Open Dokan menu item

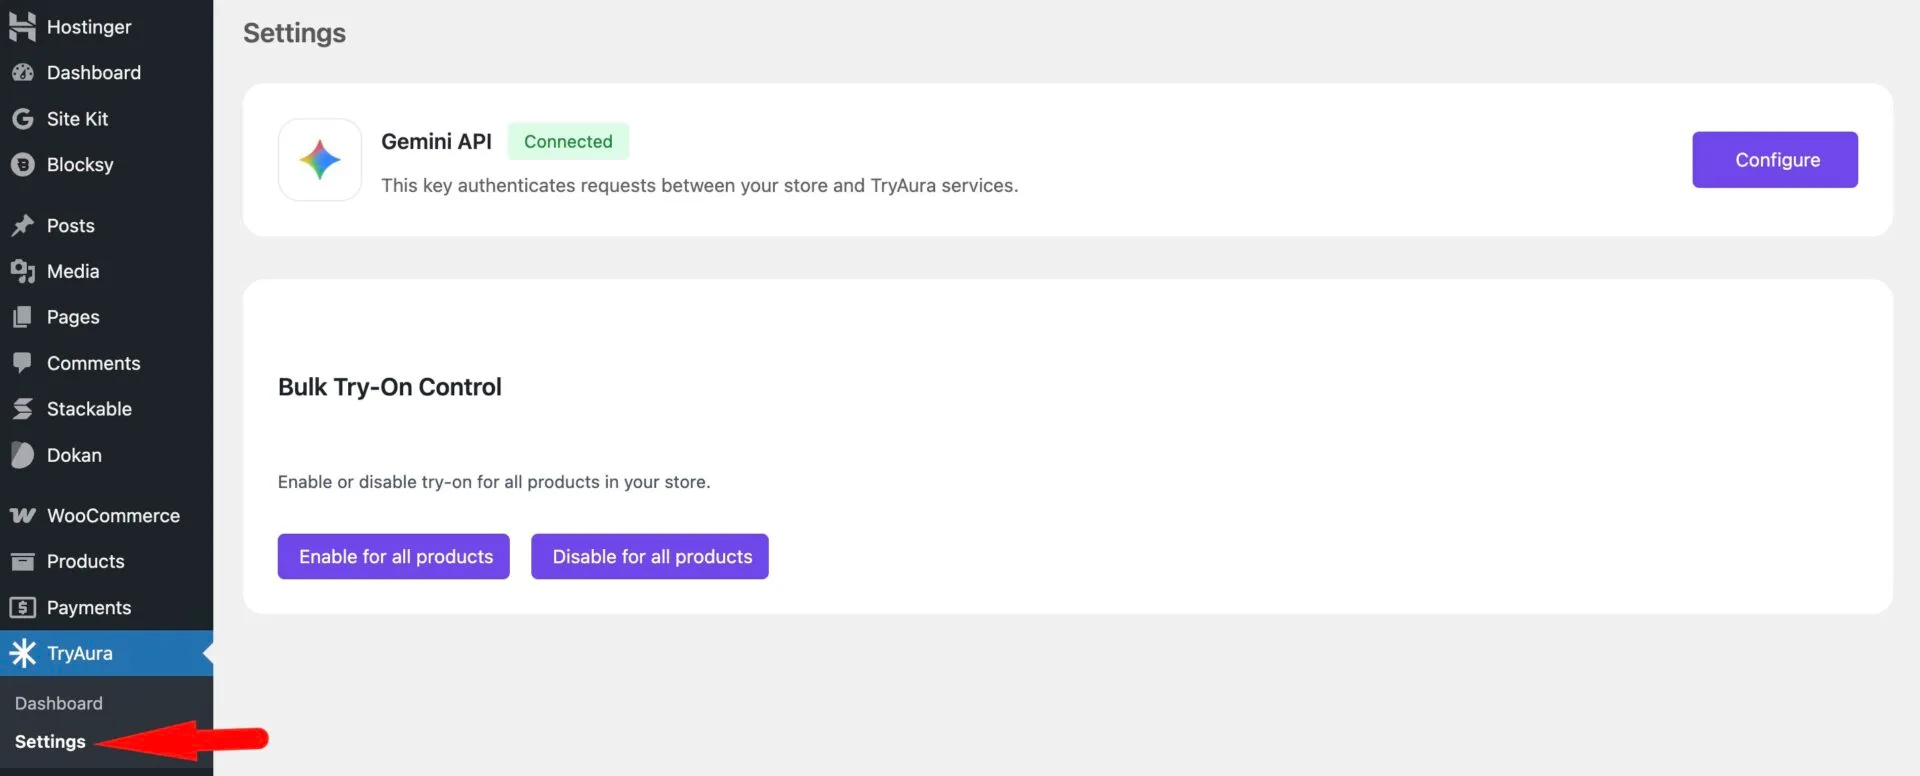pos(106,455)
